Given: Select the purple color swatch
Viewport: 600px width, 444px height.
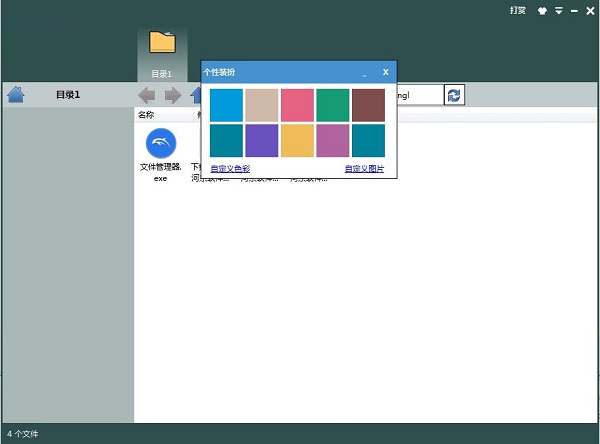Looking at the screenshot, I should point(262,140).
